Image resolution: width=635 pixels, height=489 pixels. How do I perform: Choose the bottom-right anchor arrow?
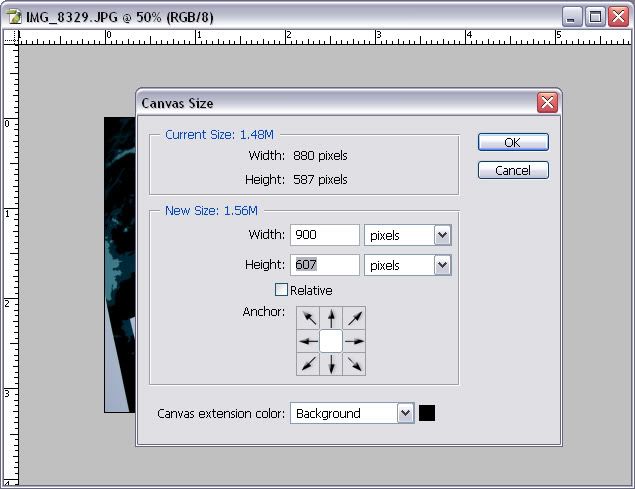pos(354,364)
